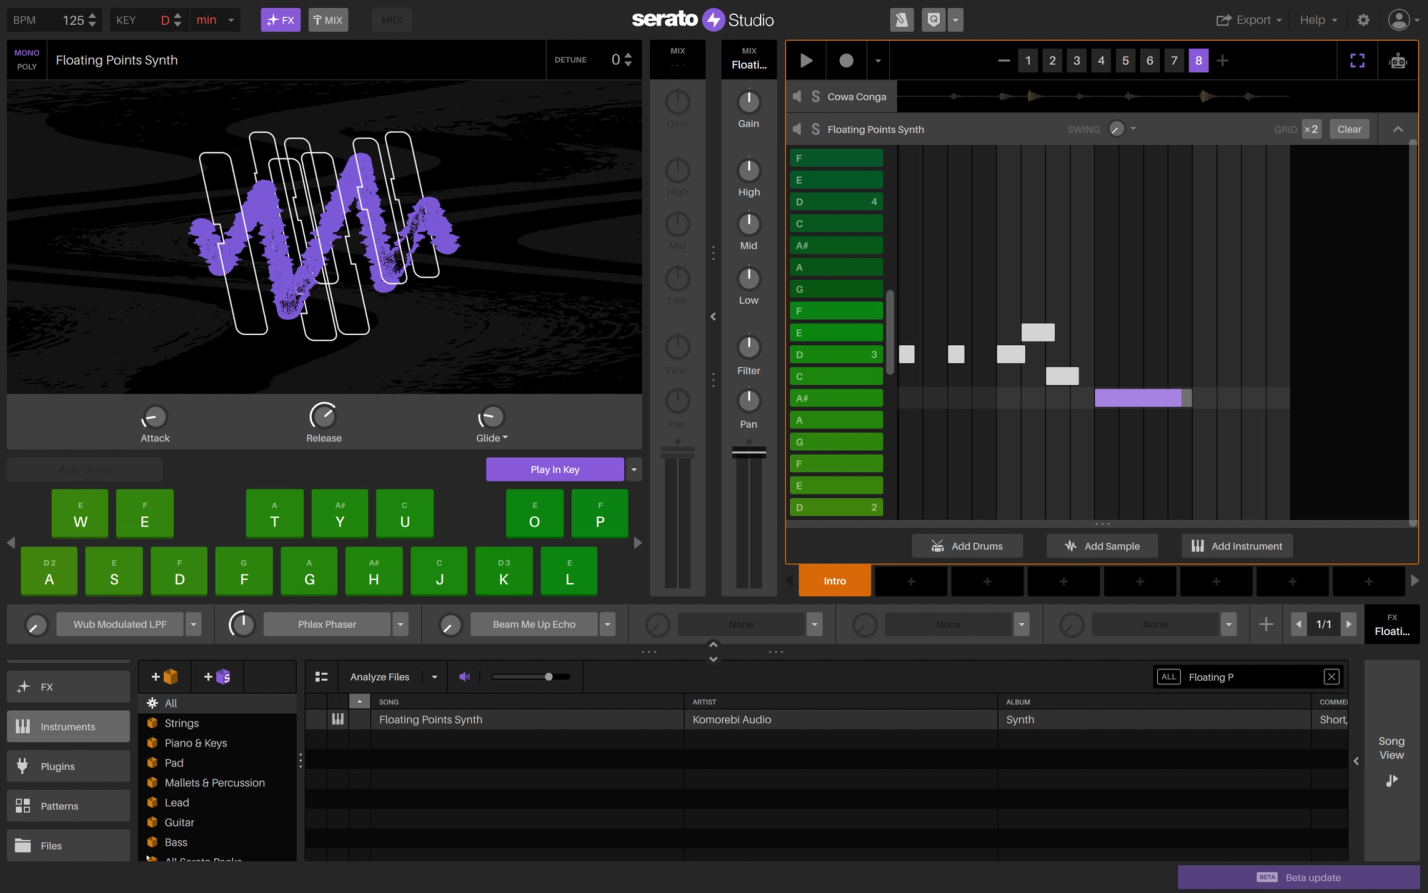Clear the pattern with the Clear button

coord(1349,128)
